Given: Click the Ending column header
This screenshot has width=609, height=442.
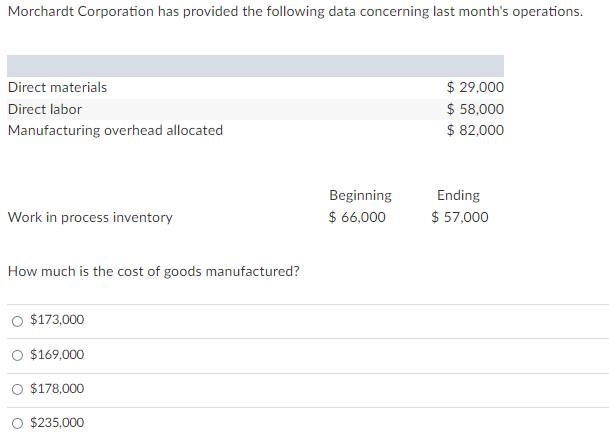Looking at the screenshot, I should click(458, 195).
